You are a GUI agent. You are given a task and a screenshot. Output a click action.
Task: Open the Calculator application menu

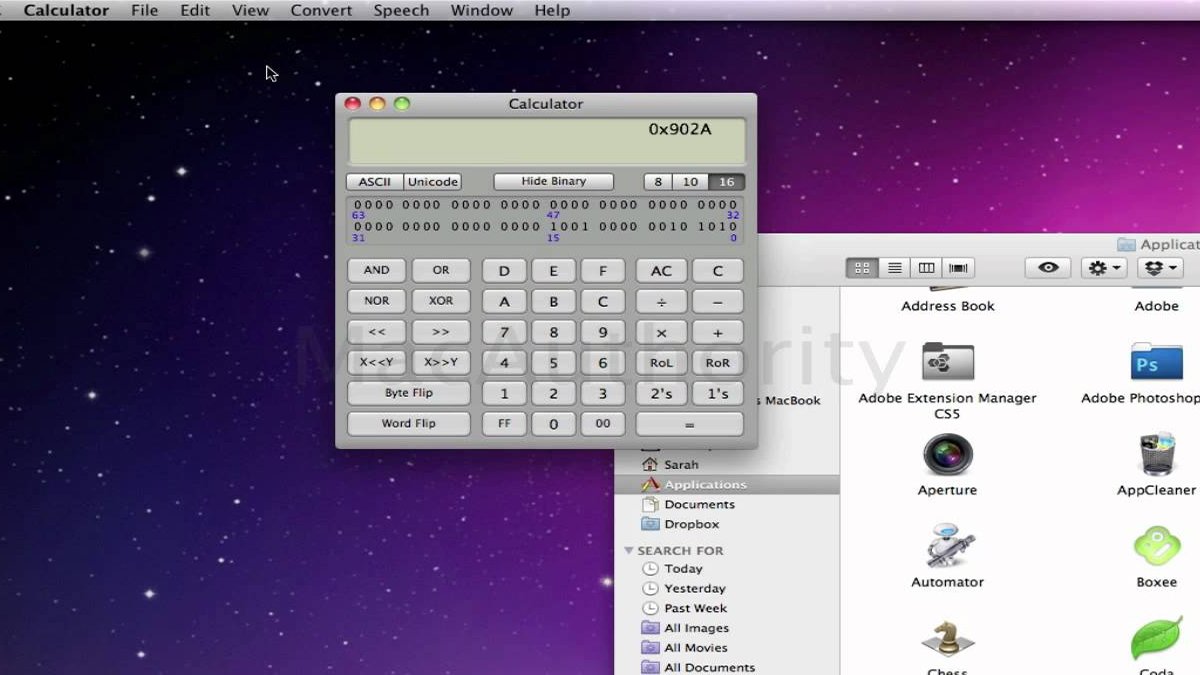[x=66, y=10]
